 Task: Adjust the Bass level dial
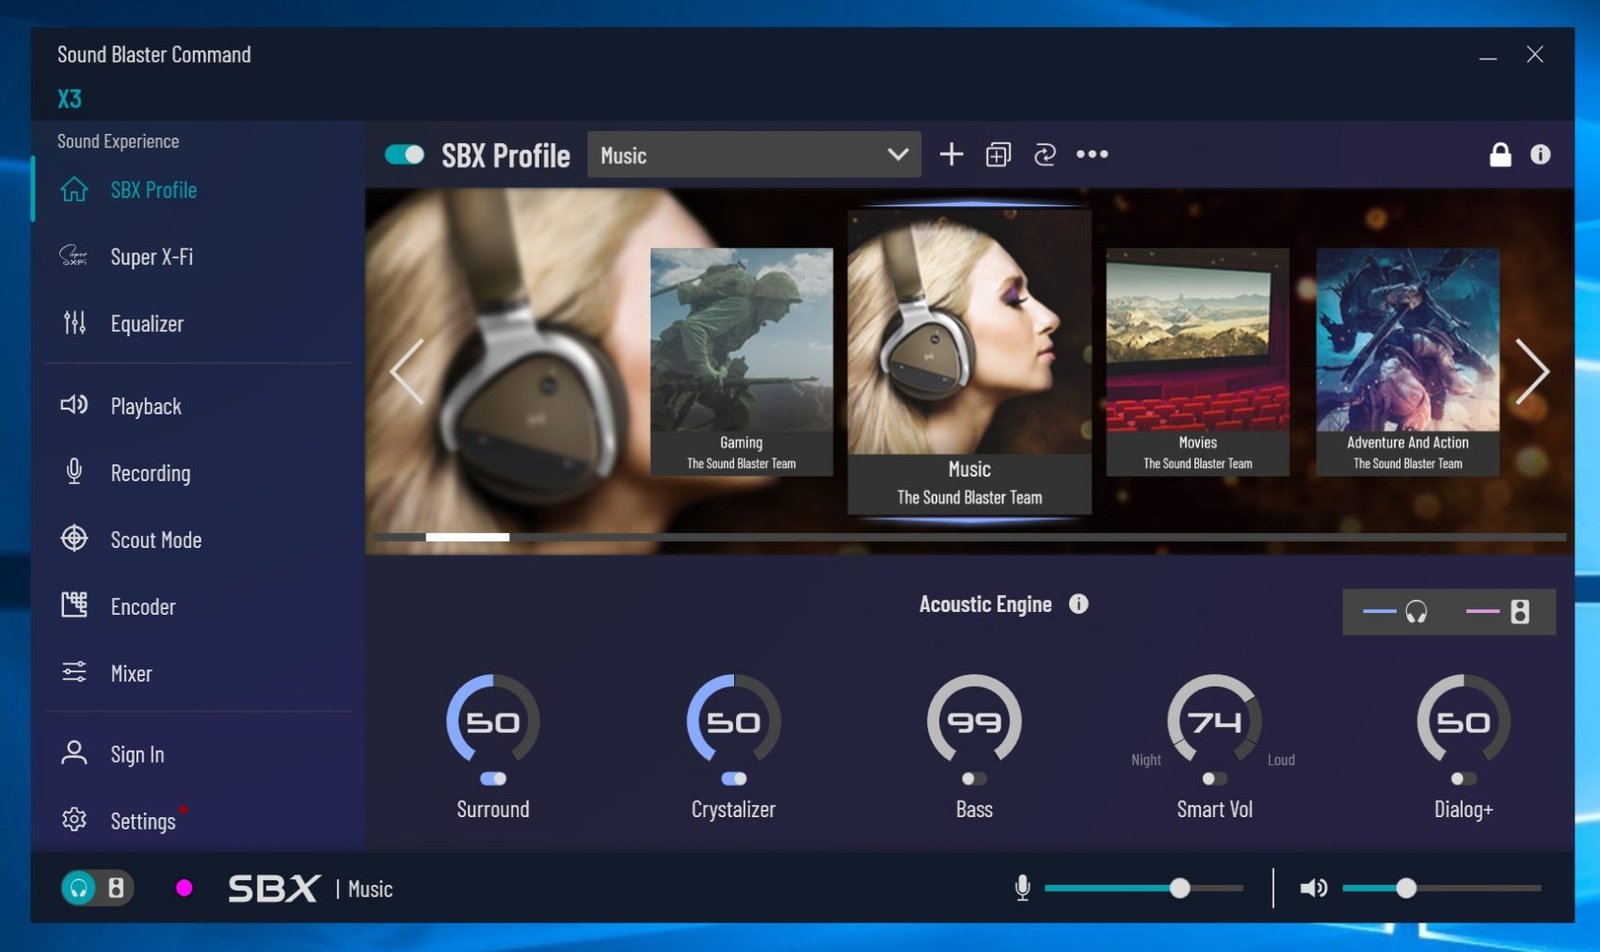974,721
